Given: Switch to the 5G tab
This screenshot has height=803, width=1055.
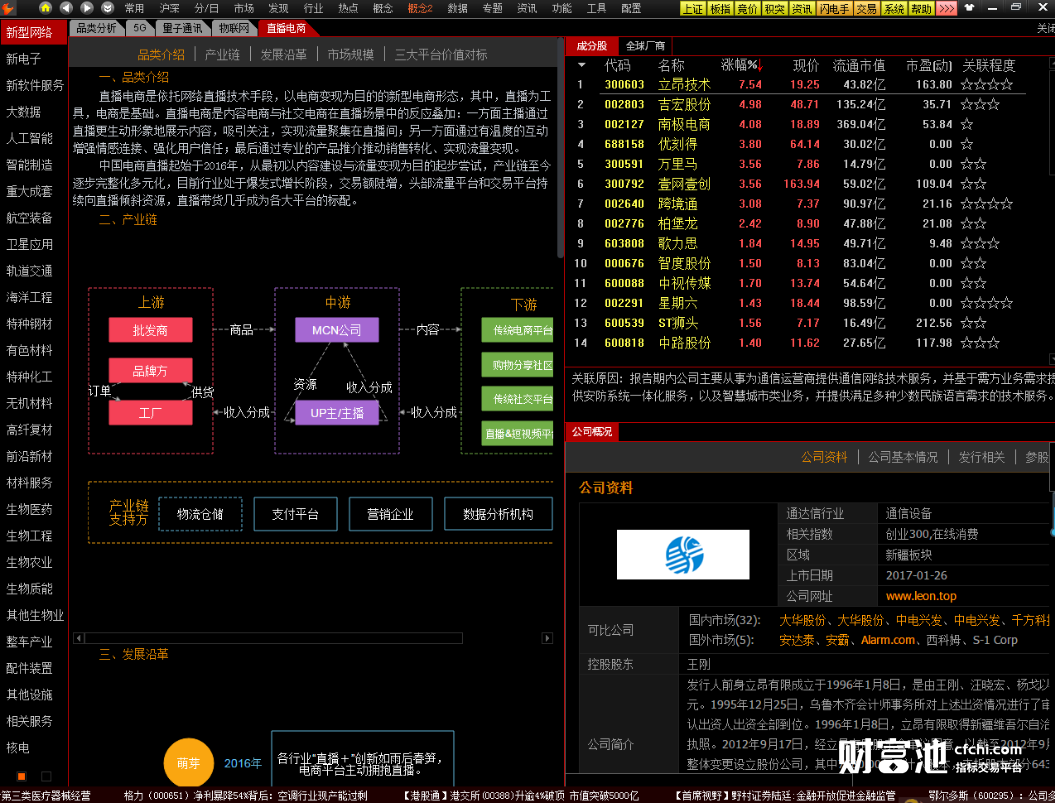Looking at the screenshot, I should 140,28.
